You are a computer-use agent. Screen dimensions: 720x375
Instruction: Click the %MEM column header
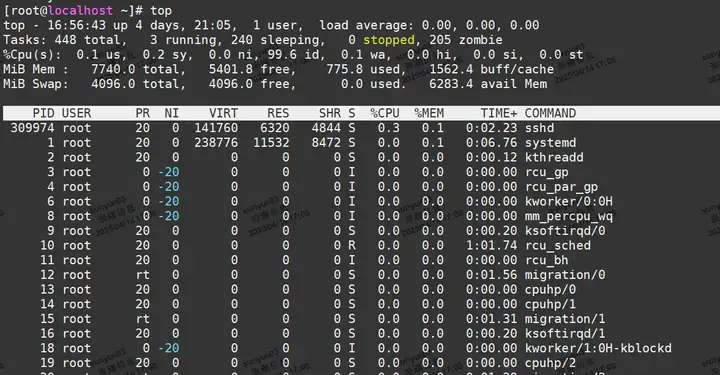(429, 113)
